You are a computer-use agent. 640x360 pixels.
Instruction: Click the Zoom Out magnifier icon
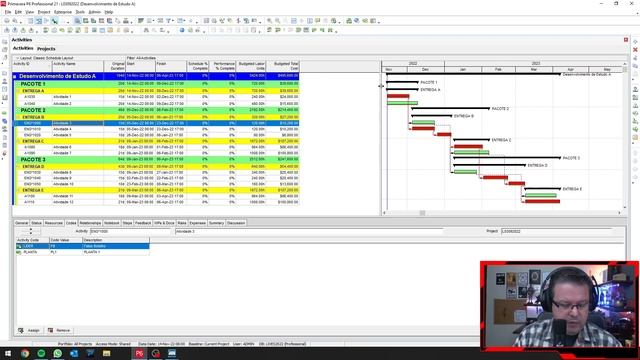click(278, 21)
